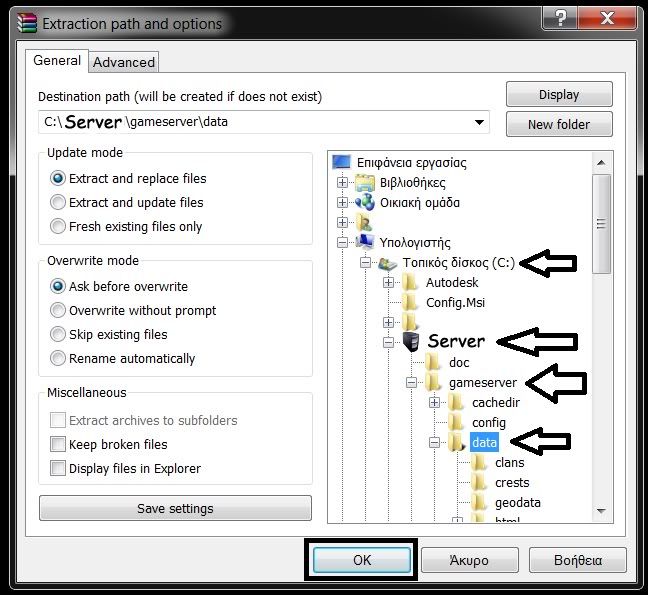This screenshot has height=595, width=648.
Task: Expand the cachedir folder node
Action: coord(434,402)
